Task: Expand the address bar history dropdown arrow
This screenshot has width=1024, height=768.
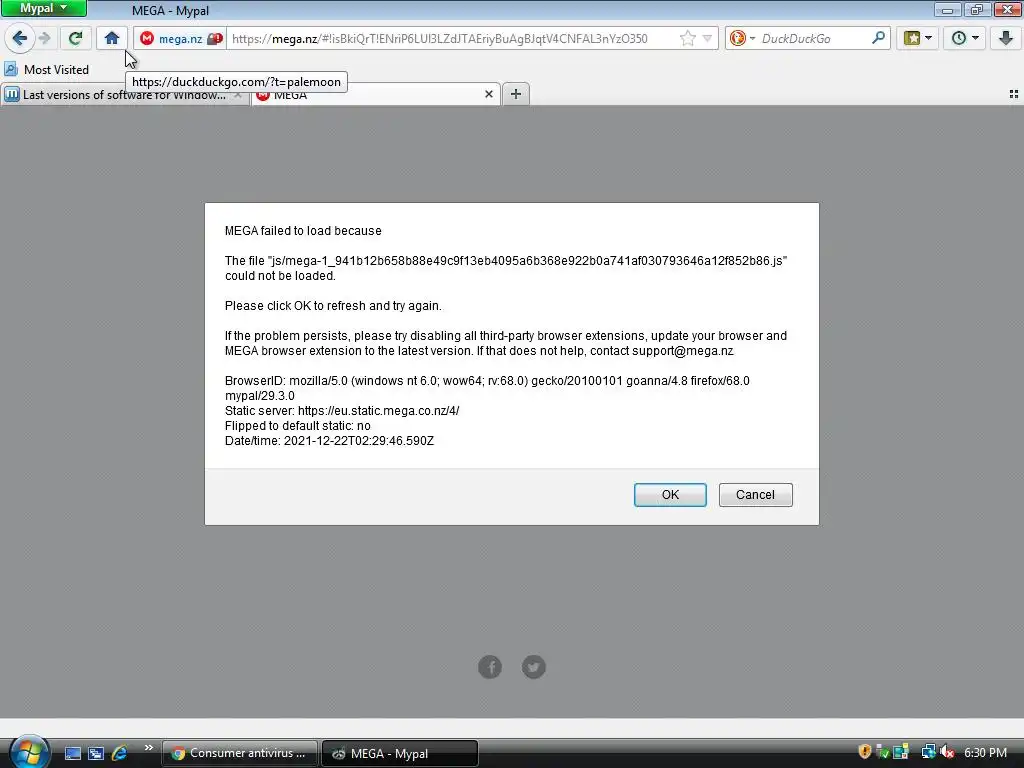Action: [x=707, y=39]
